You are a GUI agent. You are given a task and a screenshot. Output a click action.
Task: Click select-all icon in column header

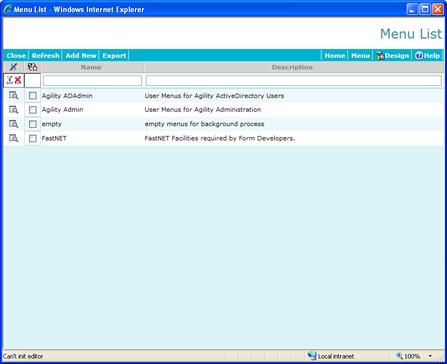point(32,67)
